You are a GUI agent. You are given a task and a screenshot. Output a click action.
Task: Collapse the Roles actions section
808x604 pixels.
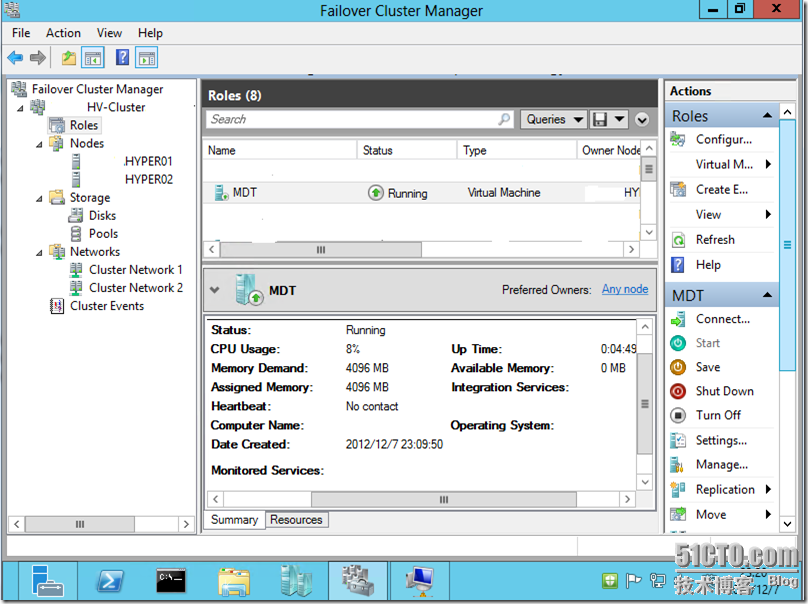click(x=767, y=115)
